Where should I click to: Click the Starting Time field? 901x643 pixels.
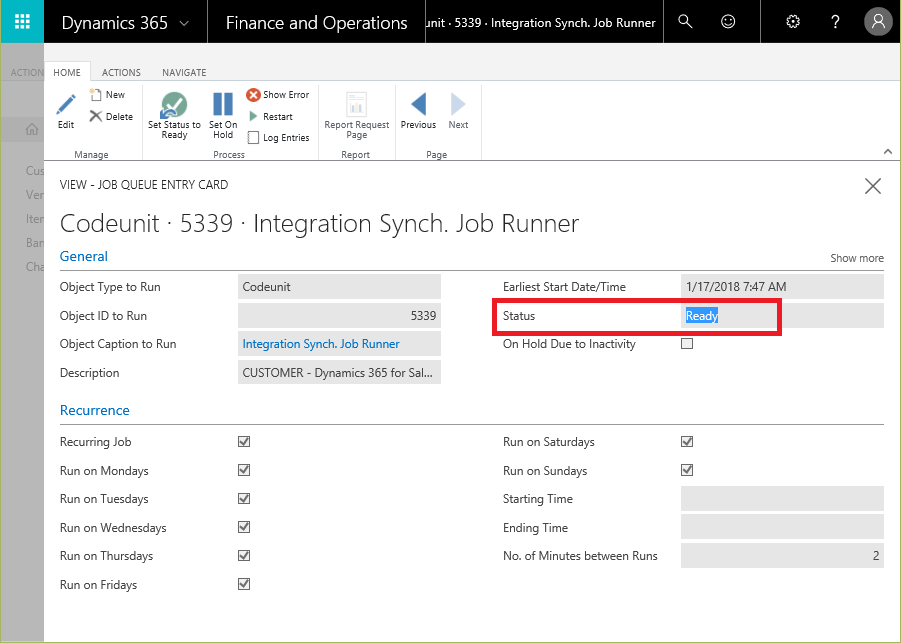782,498
